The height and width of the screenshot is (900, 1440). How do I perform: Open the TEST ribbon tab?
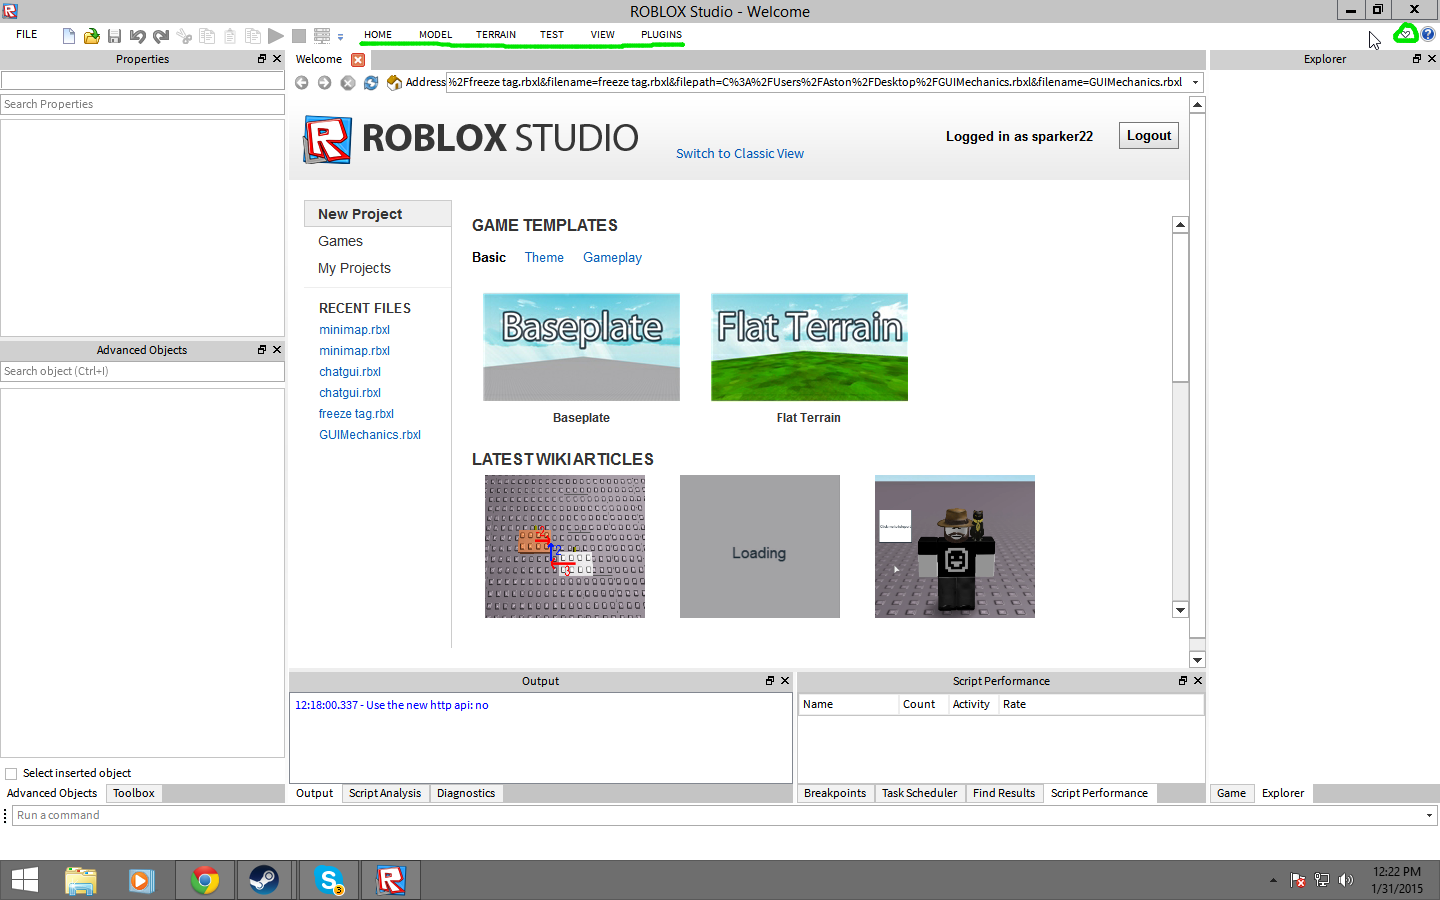pyautogui.click(x=552, y=35)
